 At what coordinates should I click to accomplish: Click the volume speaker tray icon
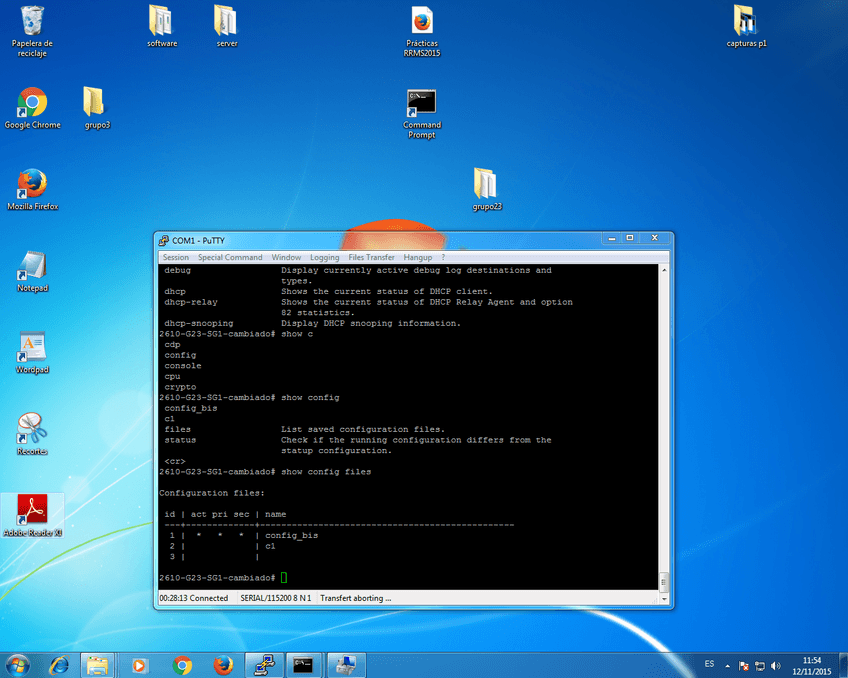point(776,665)
